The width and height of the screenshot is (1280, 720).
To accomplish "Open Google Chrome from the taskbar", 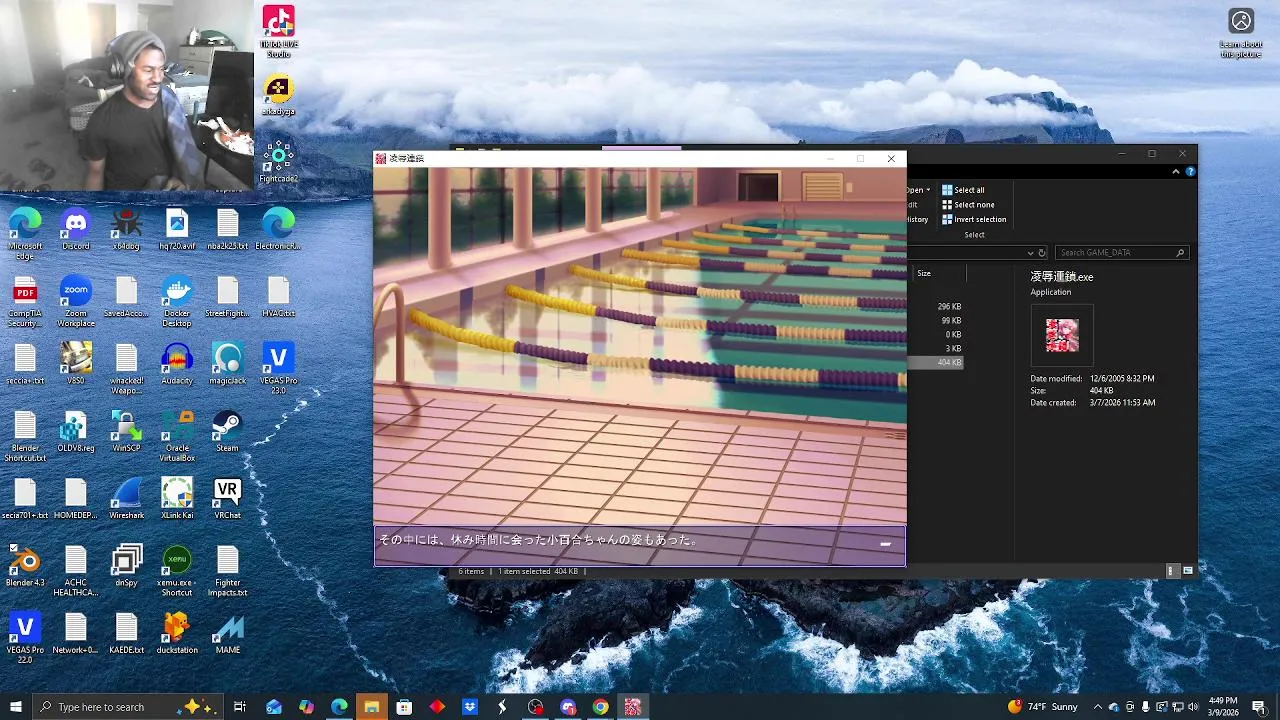I will click(x=600, y=707).
